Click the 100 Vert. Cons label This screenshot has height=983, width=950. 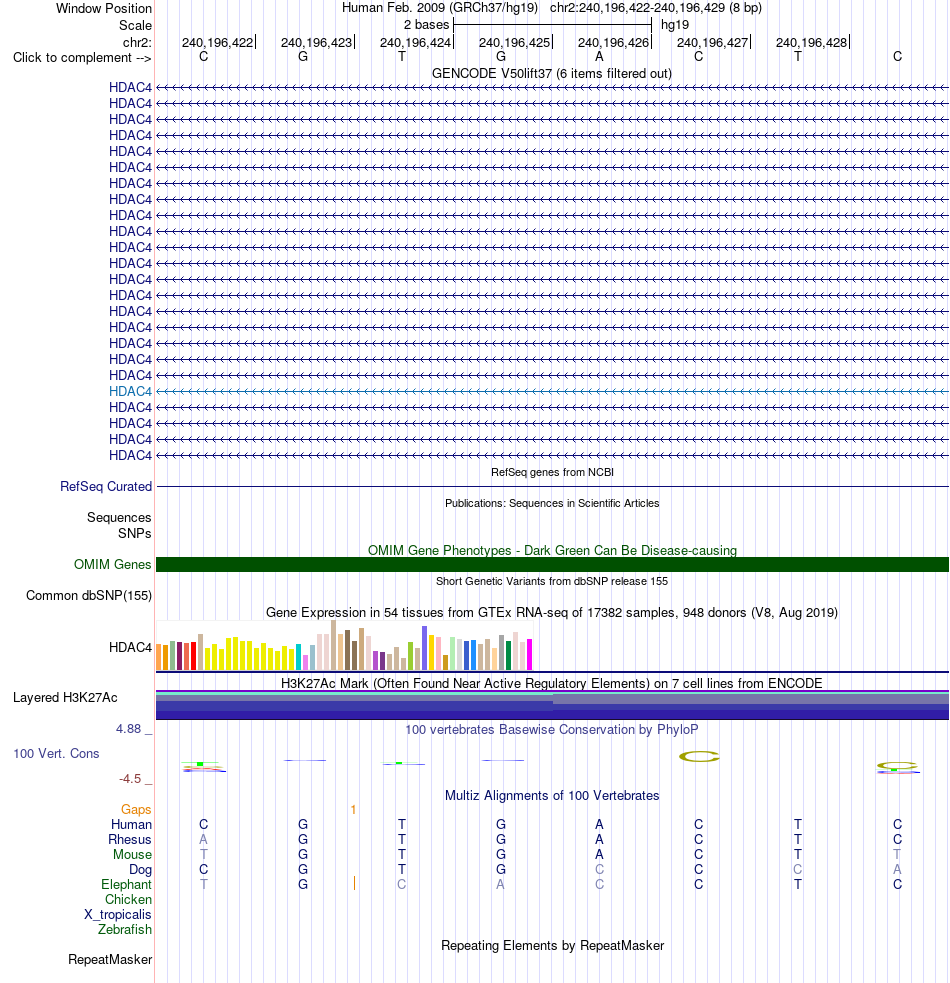(x=56, y=754)
